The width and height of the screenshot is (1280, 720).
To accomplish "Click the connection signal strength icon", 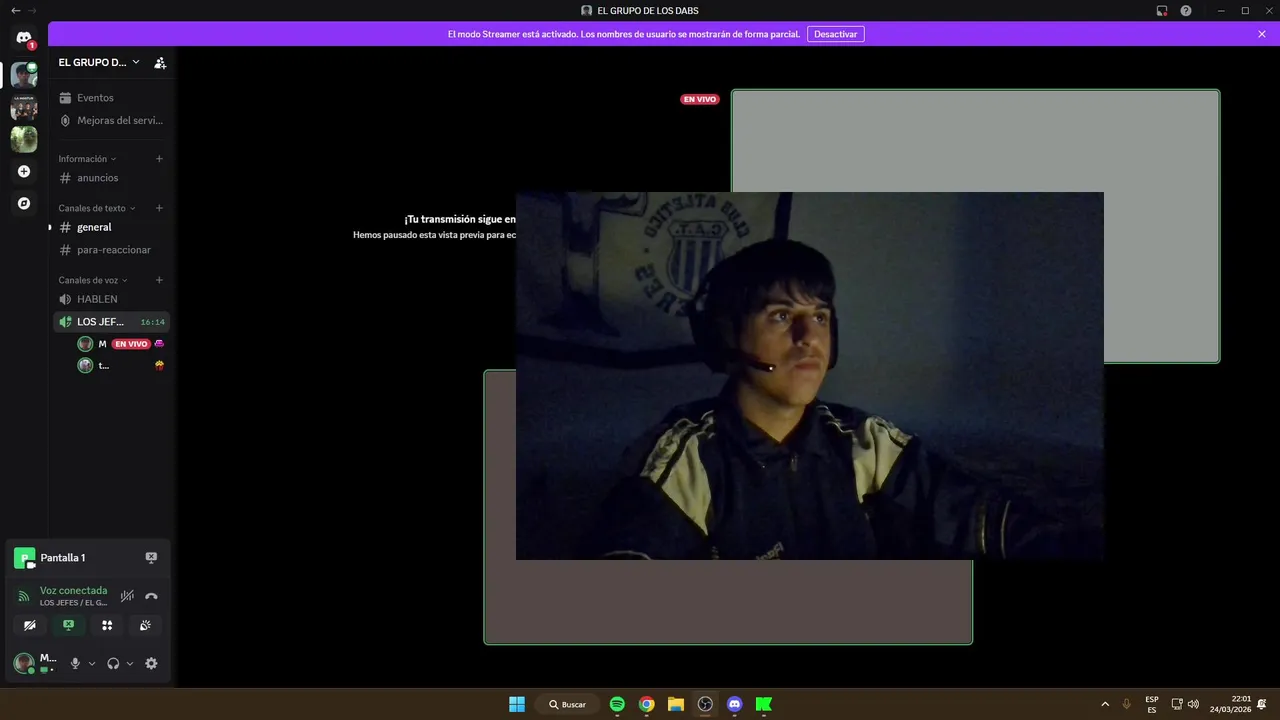I will click(24, 597).
